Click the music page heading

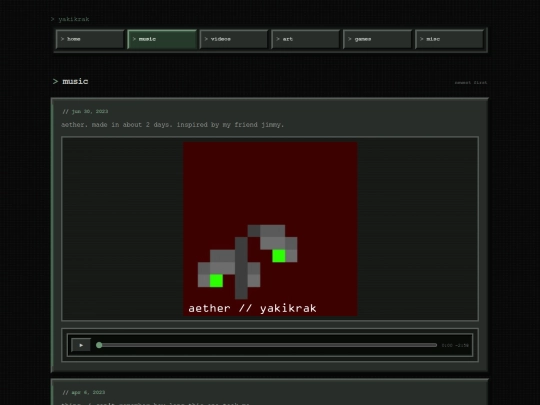75,82
